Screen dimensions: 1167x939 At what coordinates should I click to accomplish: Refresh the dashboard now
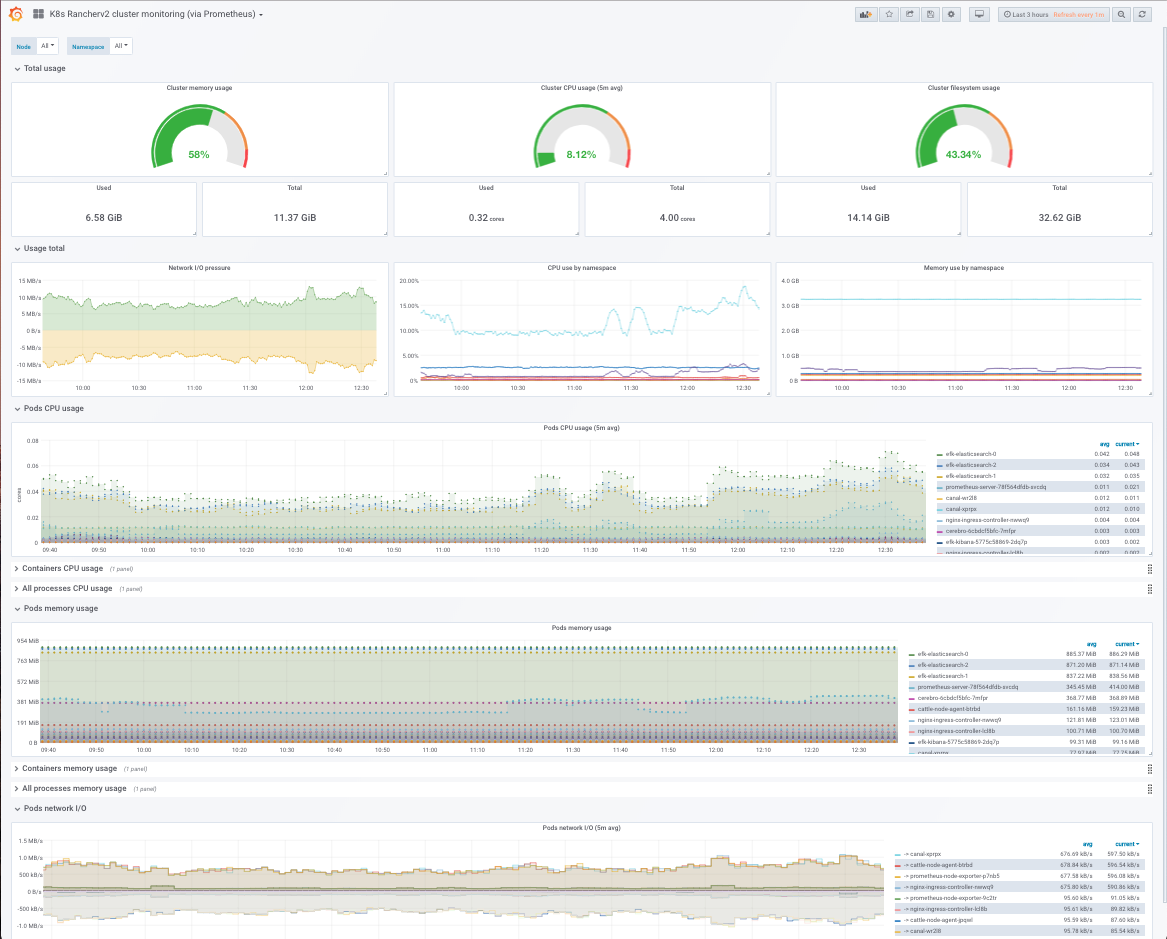(1142, 14)
